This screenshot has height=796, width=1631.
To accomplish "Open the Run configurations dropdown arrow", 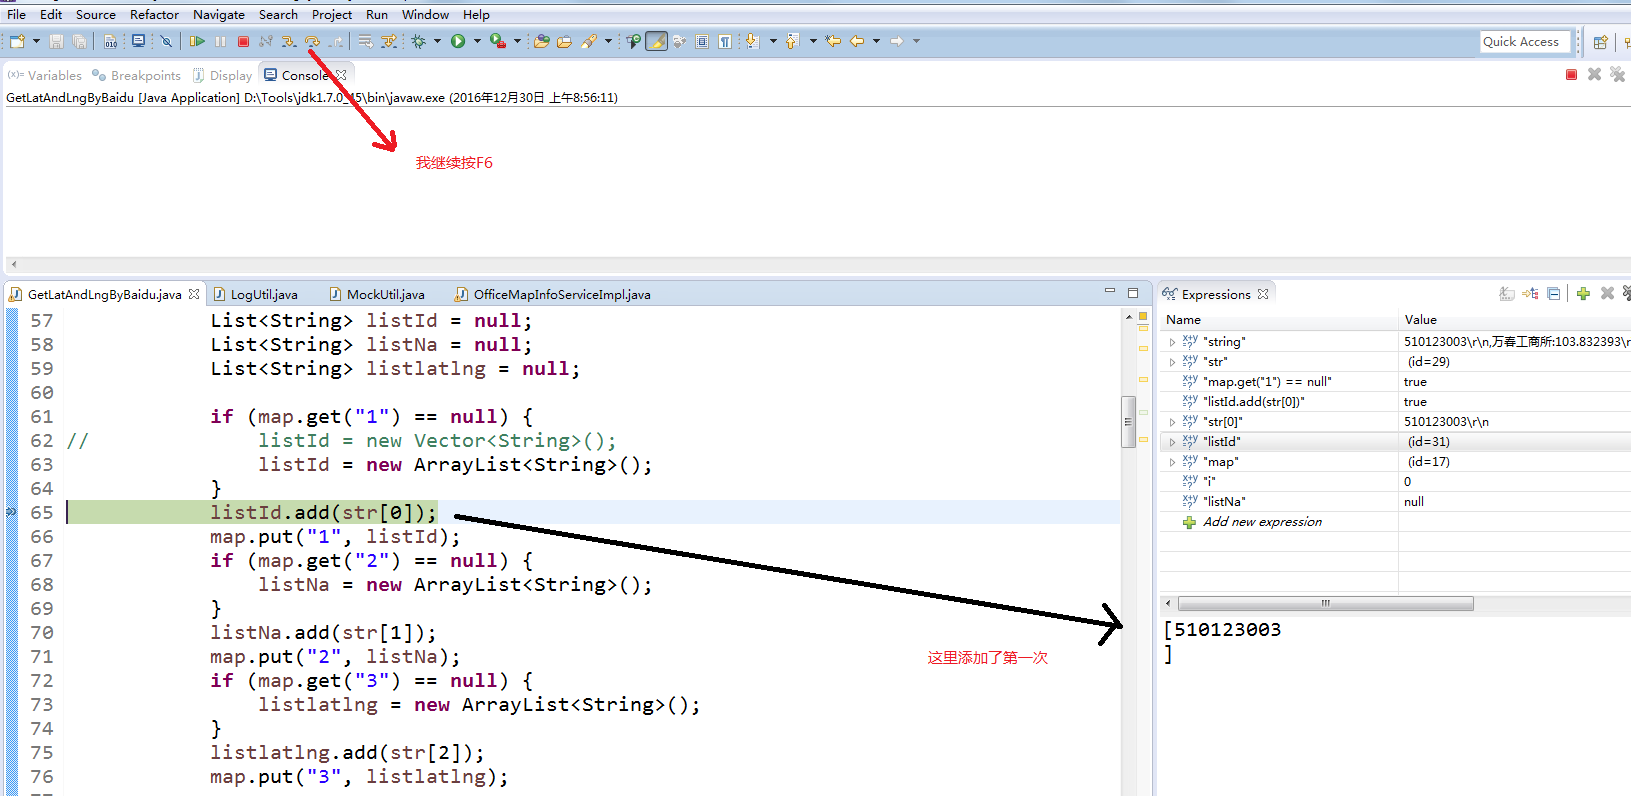I will pyautogui.click(x=477, y=41).
